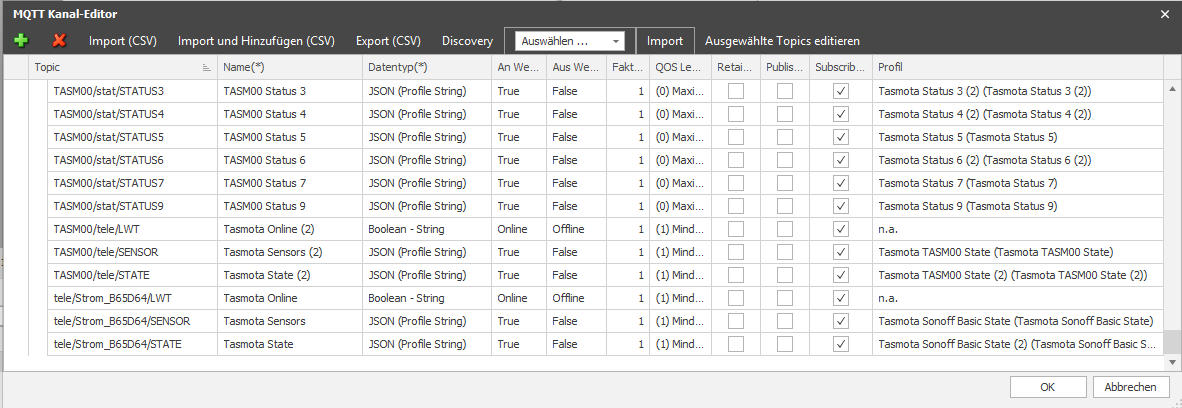
Task: Select name cell Tasmota State (2)
Action: tap(289, 275)
